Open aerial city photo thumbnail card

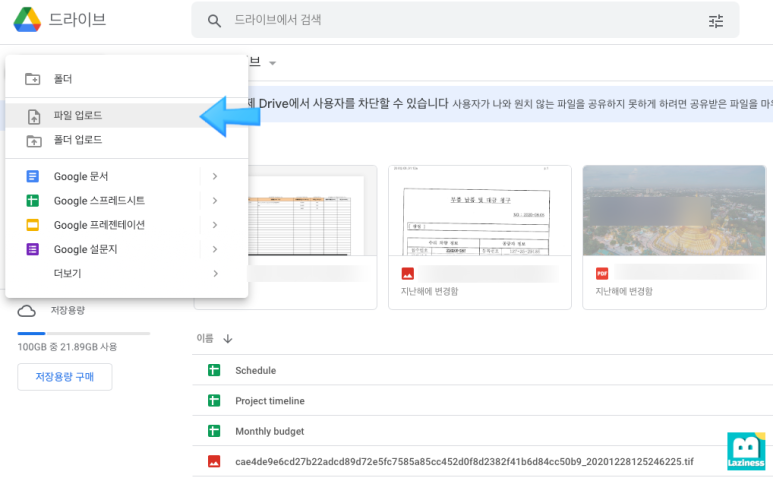(674, 211)
